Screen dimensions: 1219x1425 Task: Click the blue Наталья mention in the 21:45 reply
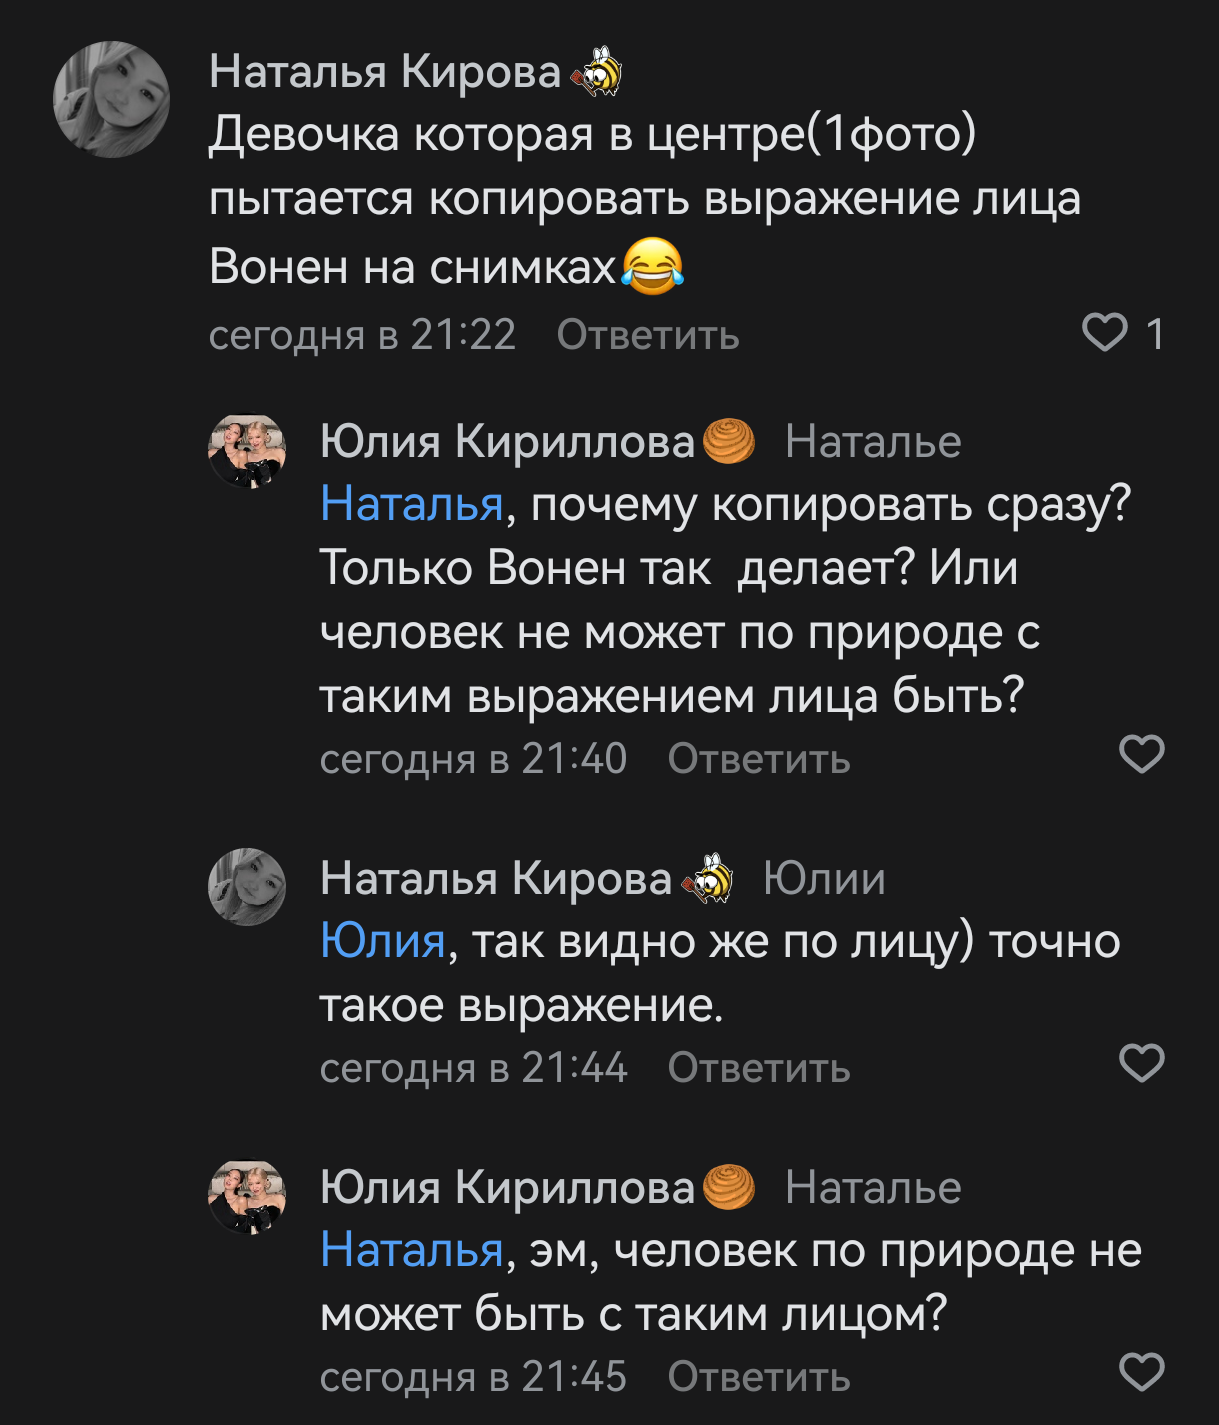coord(412,1250)
